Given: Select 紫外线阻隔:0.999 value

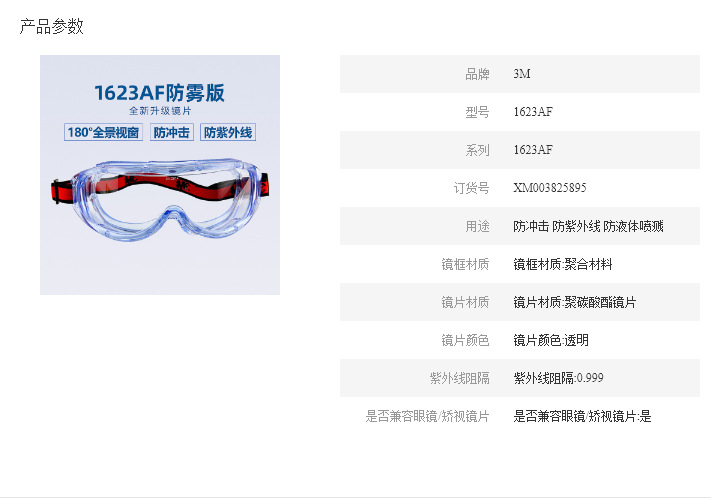Looking at the screenshot, I should click(x=558, y=378).
